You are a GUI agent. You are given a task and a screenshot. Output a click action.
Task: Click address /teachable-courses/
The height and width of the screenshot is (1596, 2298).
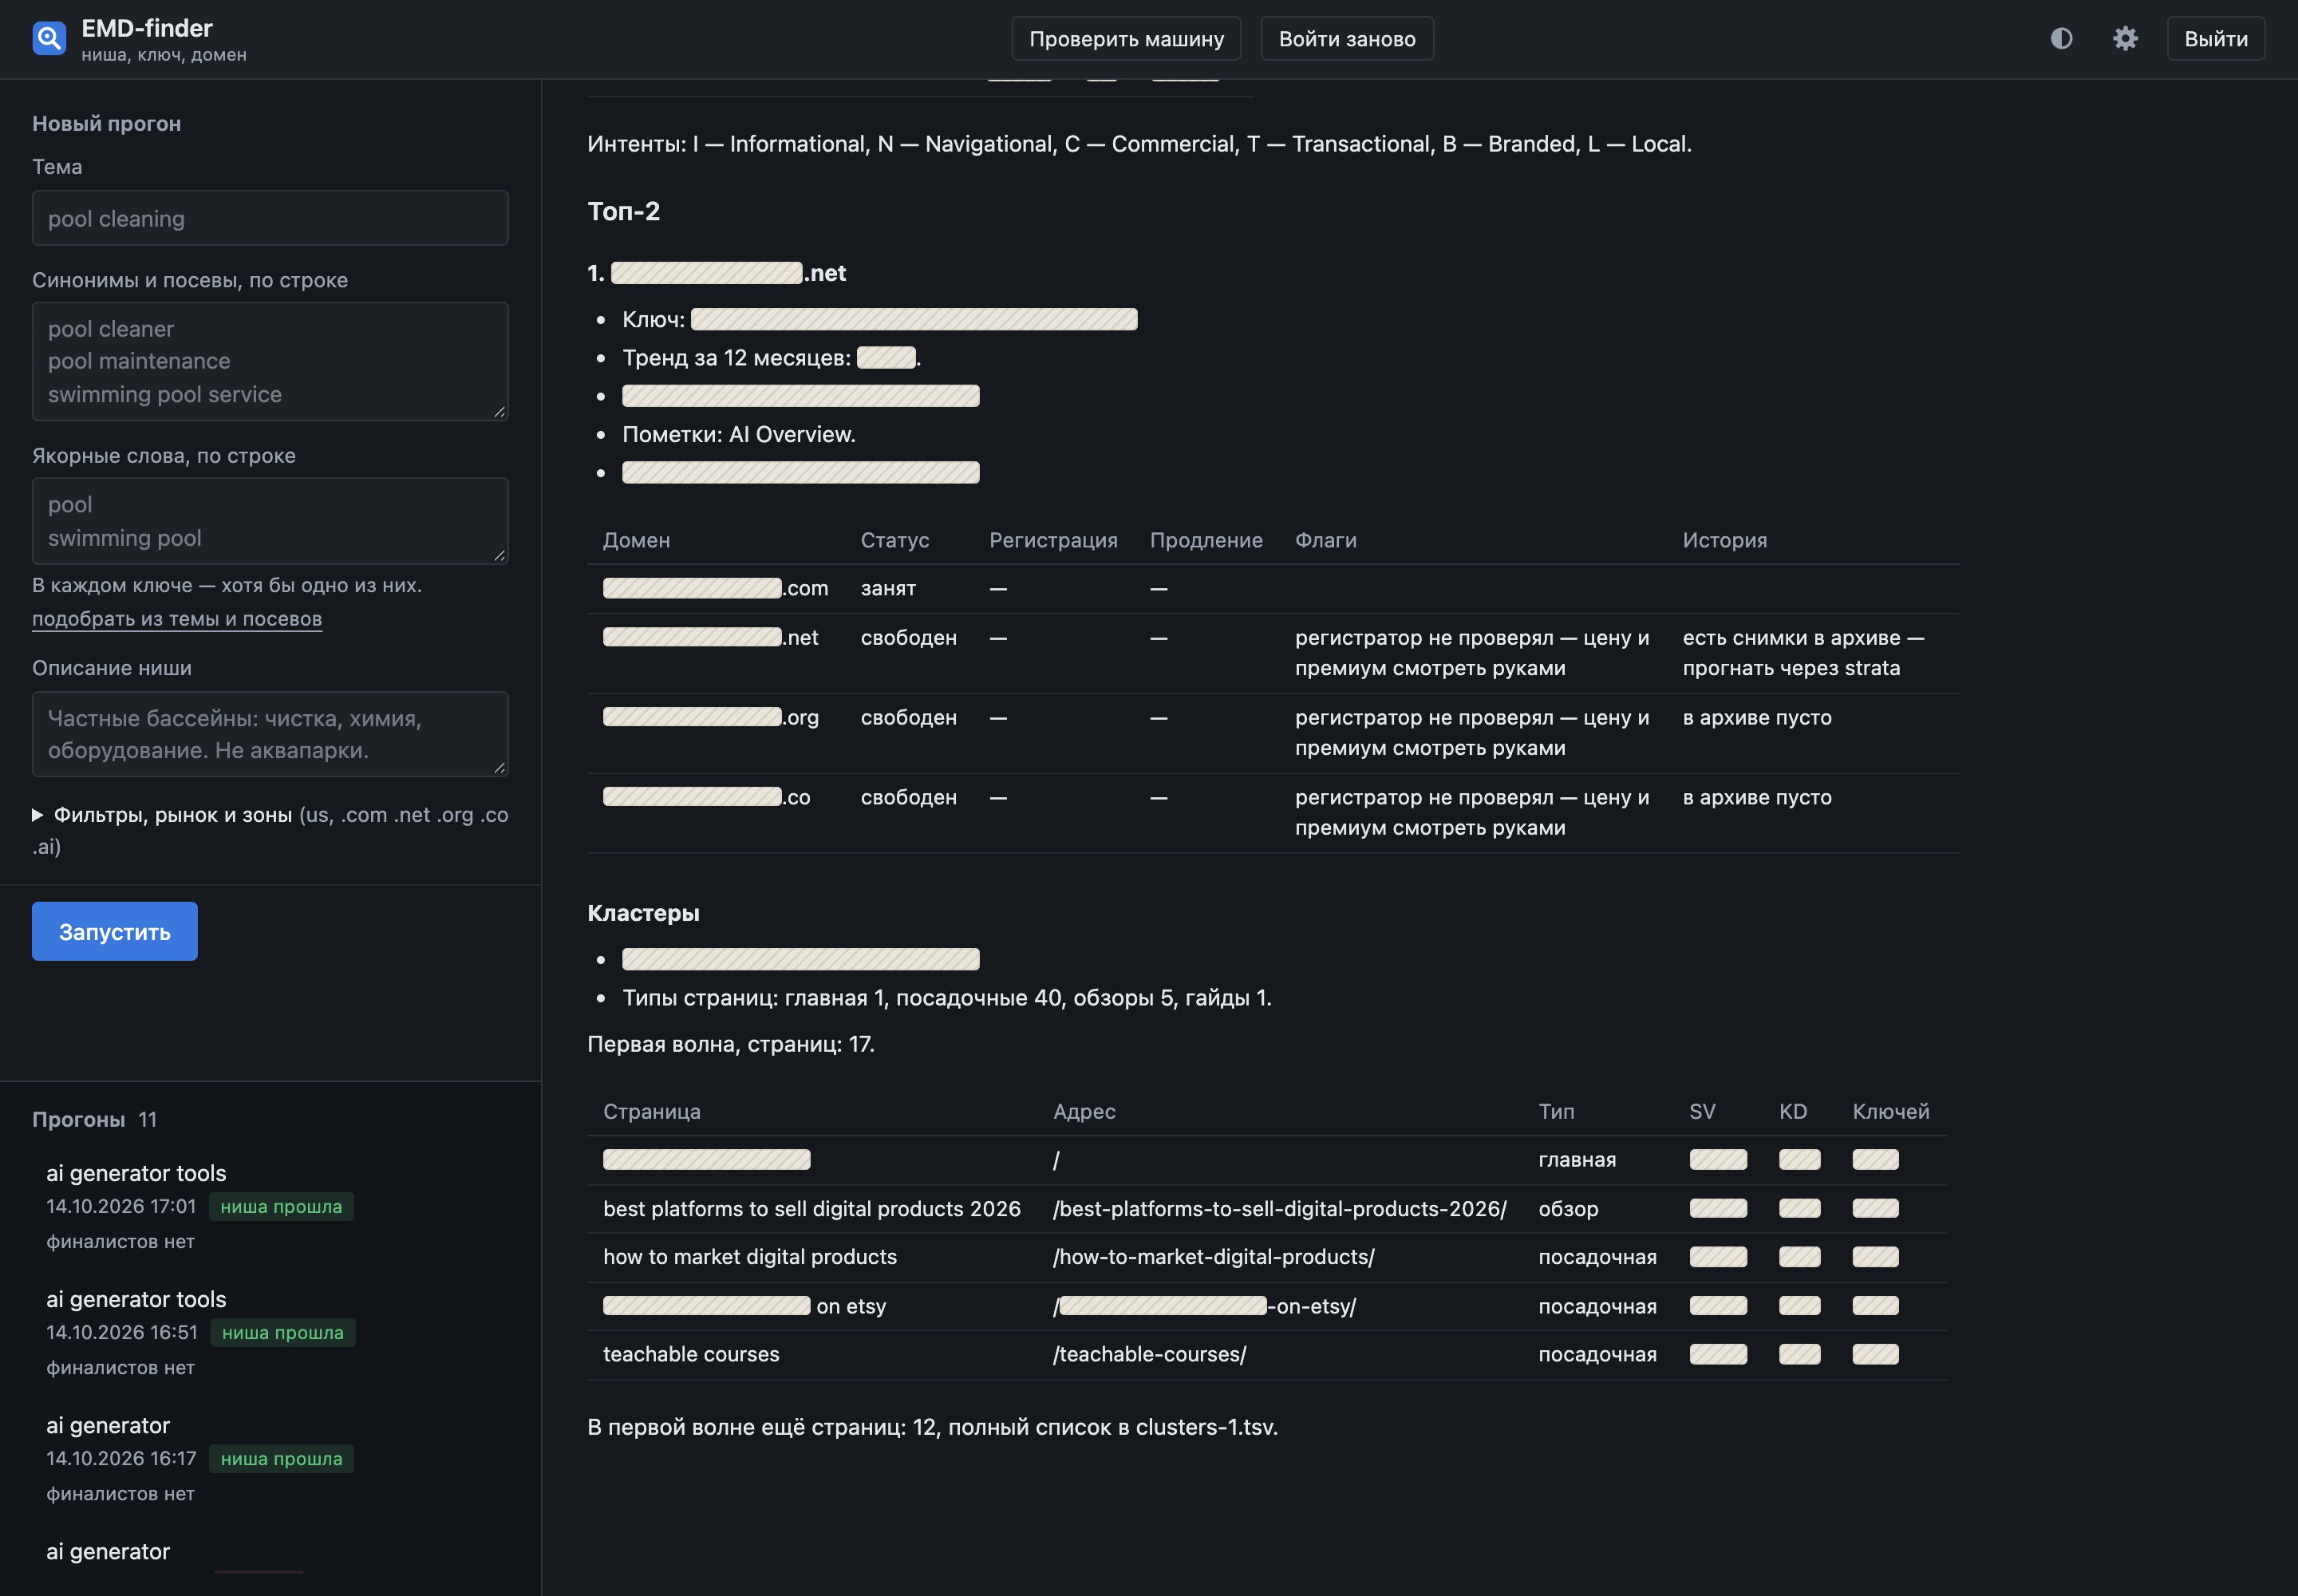pyautogui.click(x=1149, y=1354)
